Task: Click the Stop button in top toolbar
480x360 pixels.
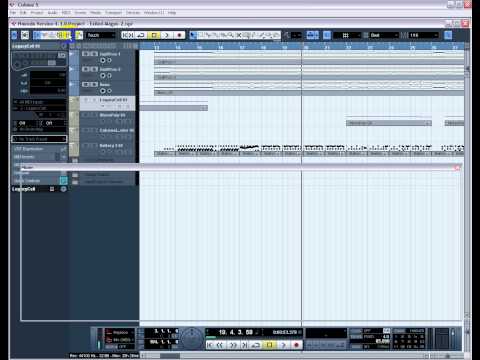Action: click(x=154, y=35)
